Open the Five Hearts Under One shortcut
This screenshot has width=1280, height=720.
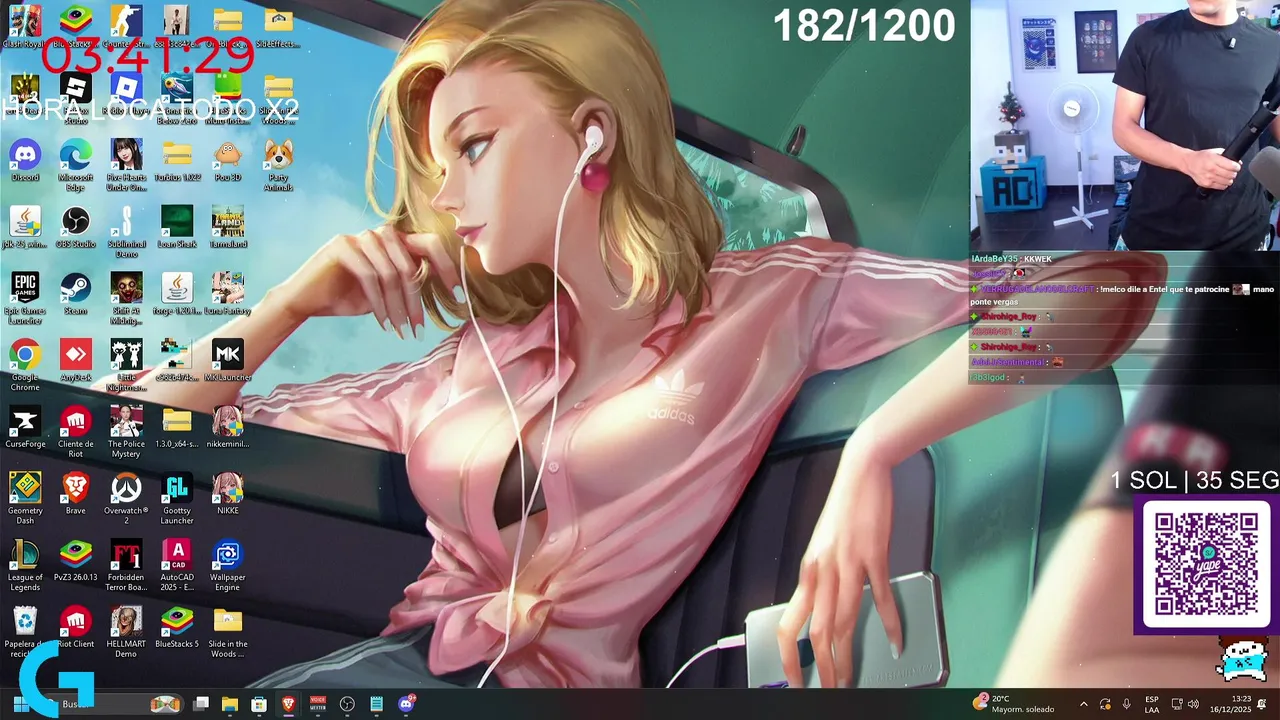126,165
